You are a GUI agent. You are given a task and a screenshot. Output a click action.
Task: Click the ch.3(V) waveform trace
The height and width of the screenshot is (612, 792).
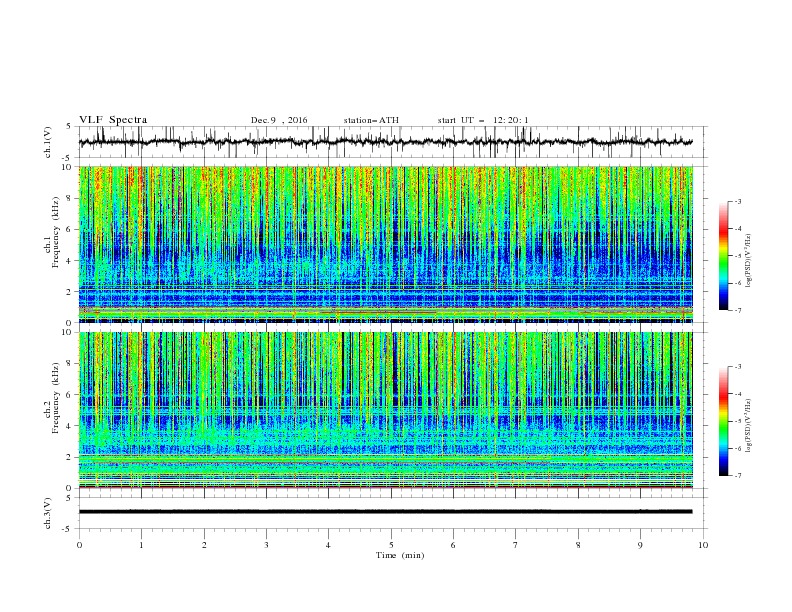(385, 512)
